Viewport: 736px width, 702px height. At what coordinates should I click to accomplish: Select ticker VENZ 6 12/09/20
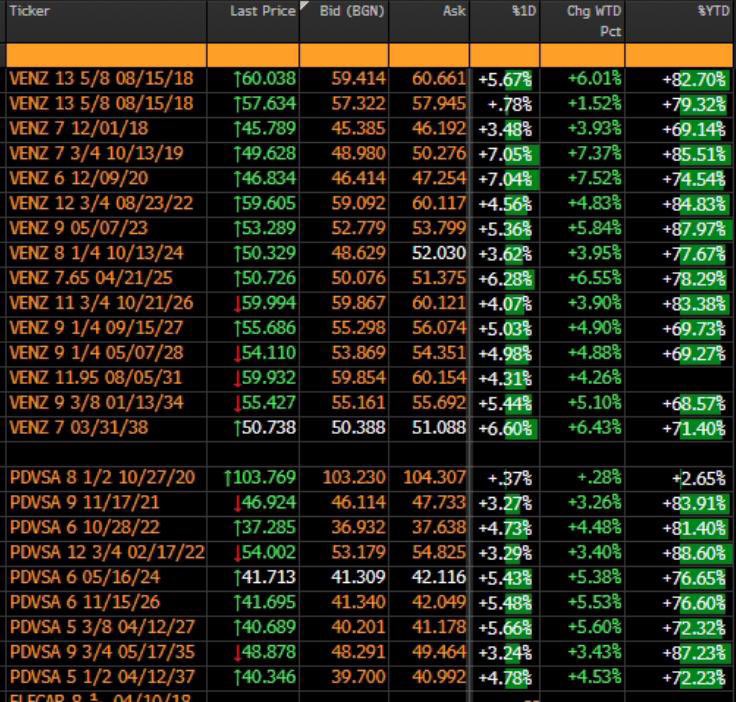coord(78,178)
